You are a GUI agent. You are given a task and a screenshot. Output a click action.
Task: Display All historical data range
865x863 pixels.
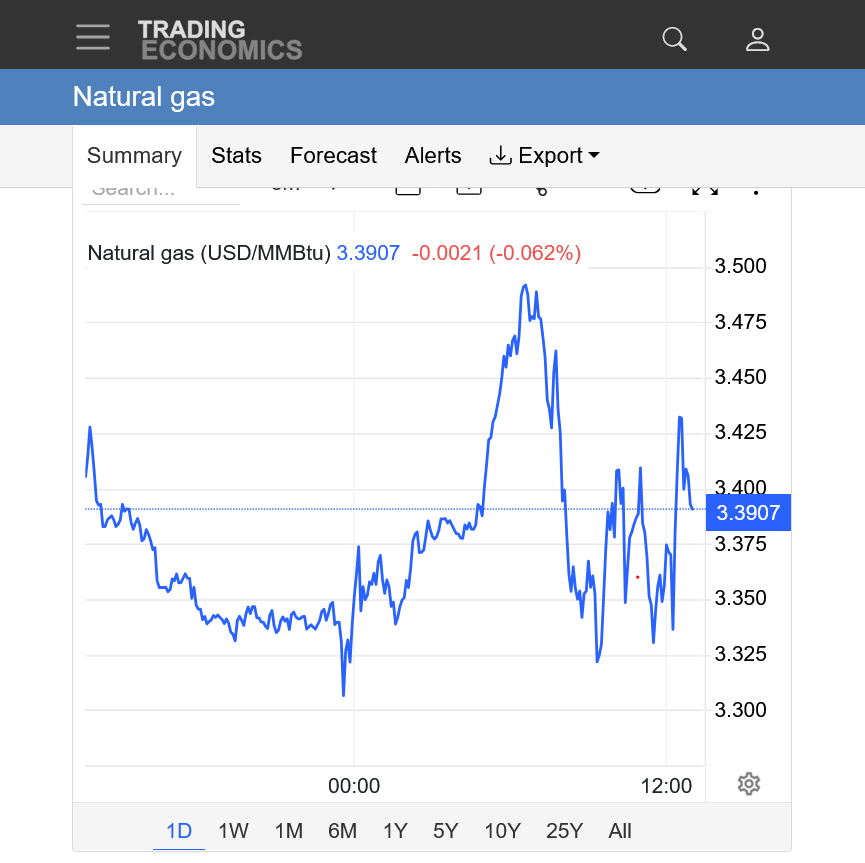click(620, 831)
